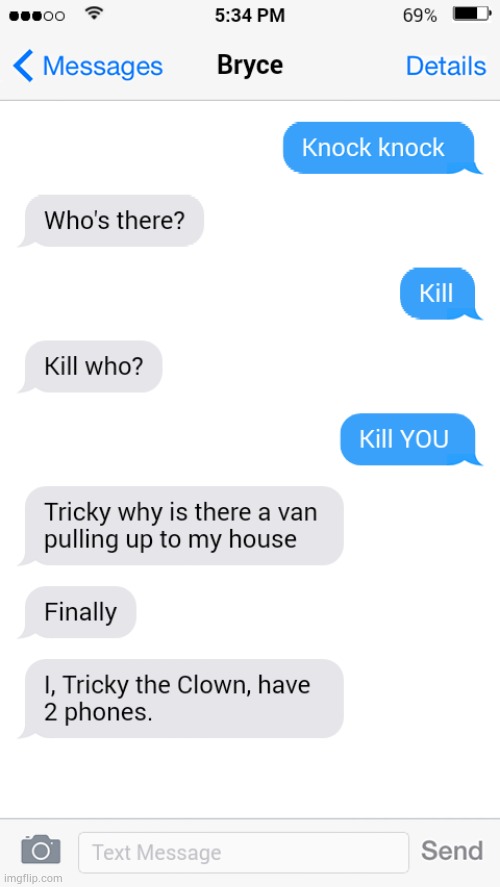Viewport: 500px width, 887px height.
Task: Tap the camera icon beside the text field
Action: click(x=41, y=849)
